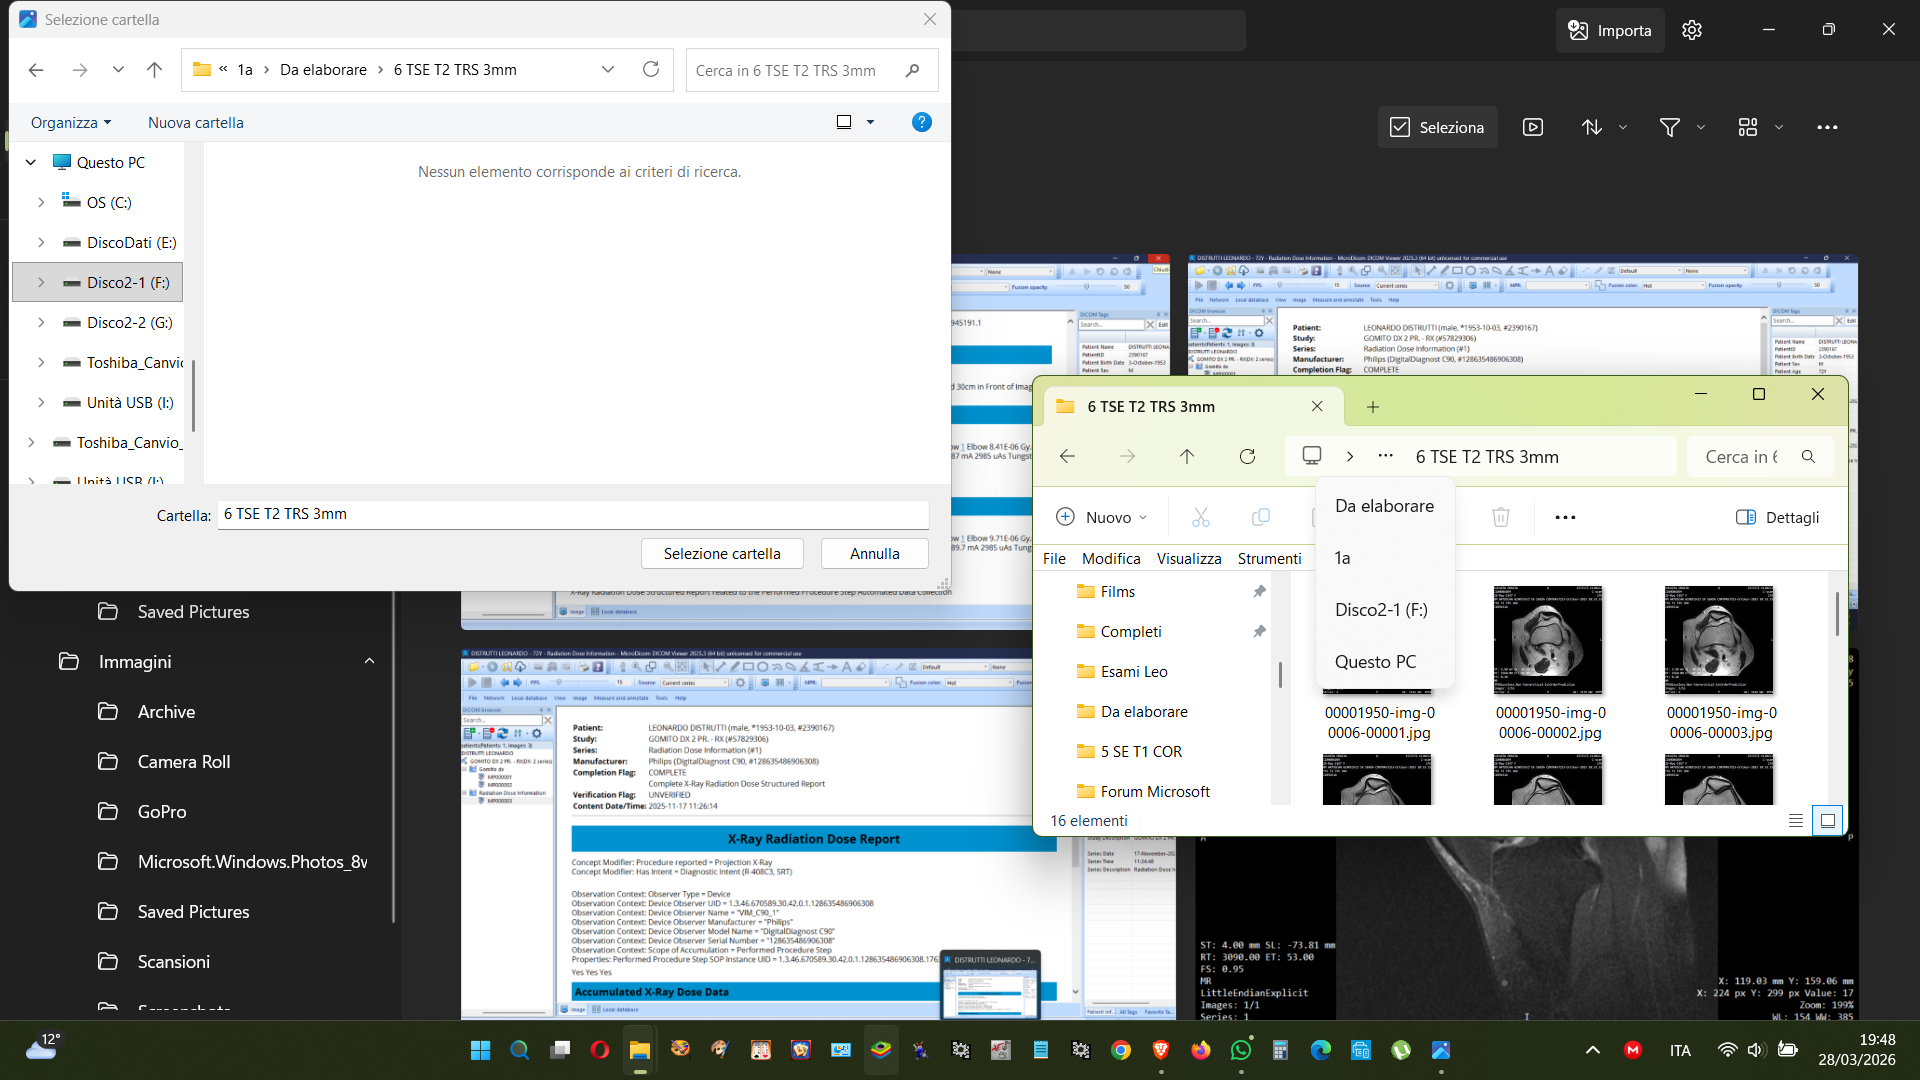Image resolution: width=1920 pixels, height=1080 pixels.
Task: Go up a level in Explorer window
Action: [1187, 457]
